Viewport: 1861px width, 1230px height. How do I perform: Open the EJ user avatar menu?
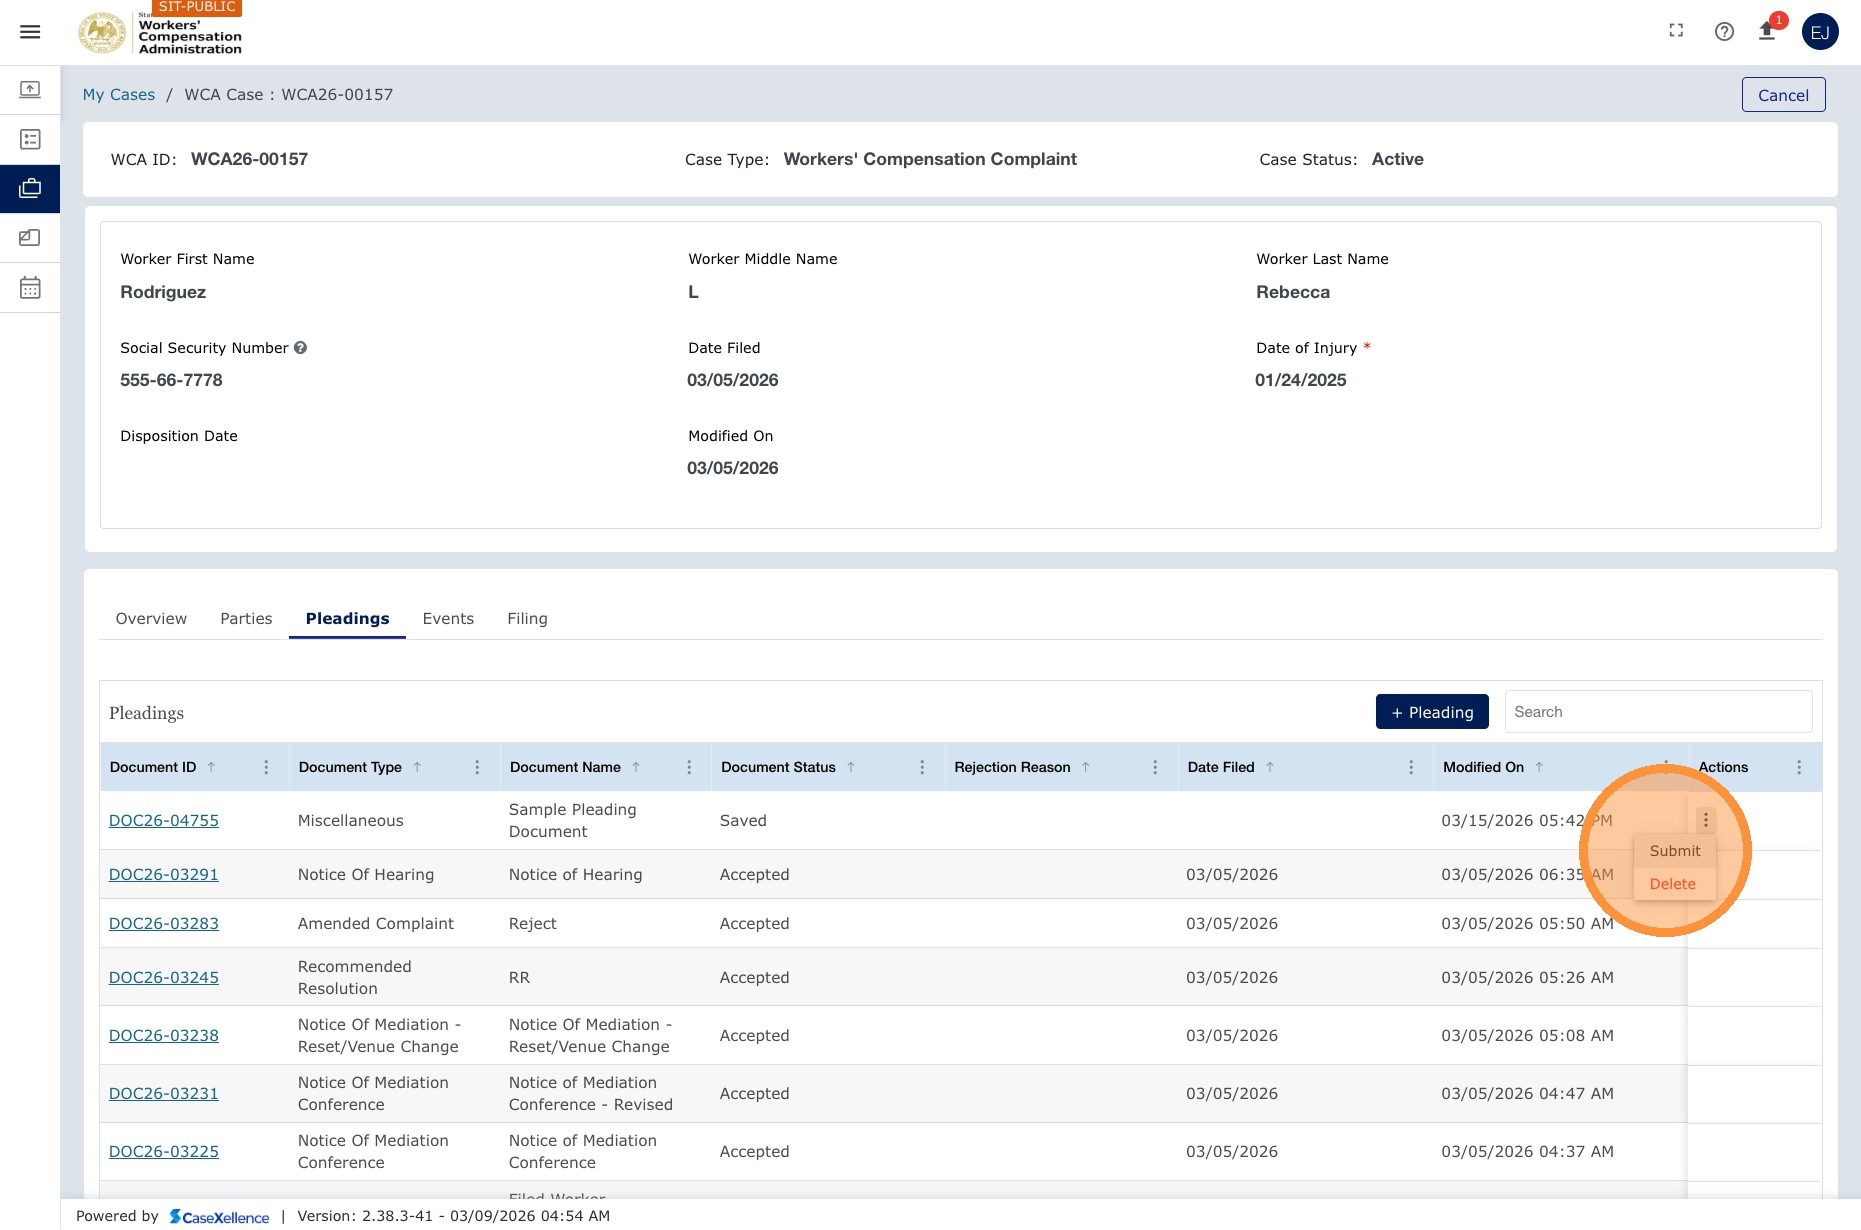pos(1820,32)
